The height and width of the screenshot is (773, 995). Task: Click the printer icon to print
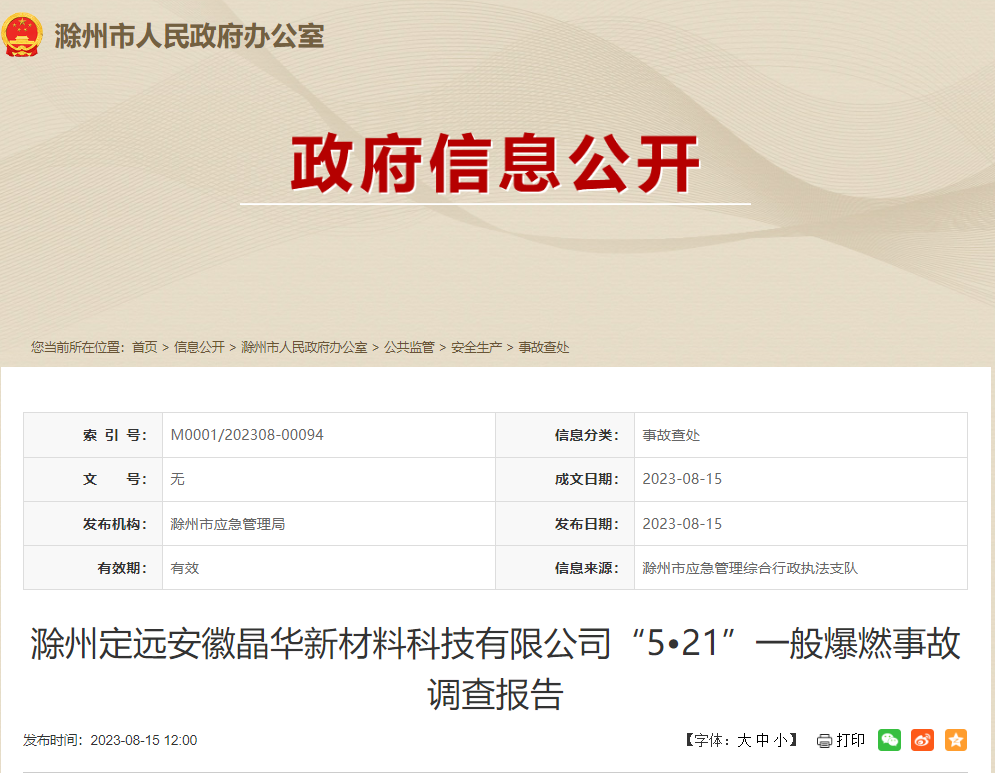[824, 741]
